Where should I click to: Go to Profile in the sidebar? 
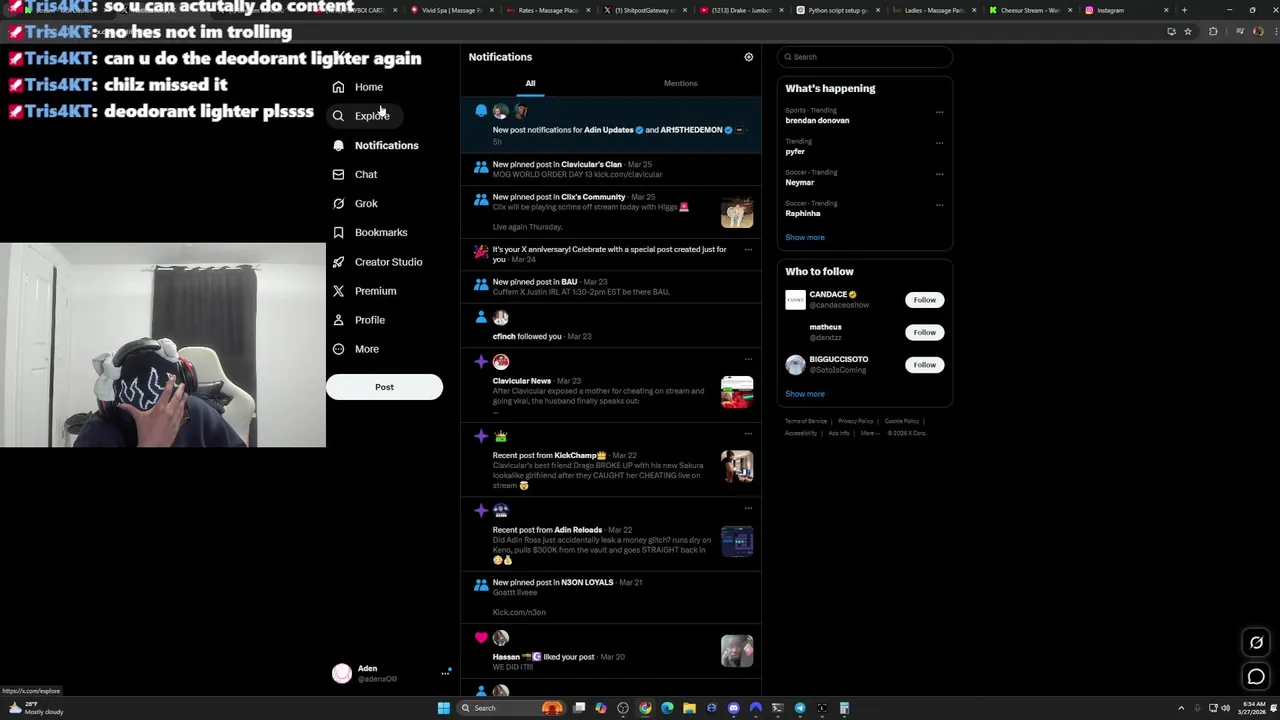coord(358,320)
